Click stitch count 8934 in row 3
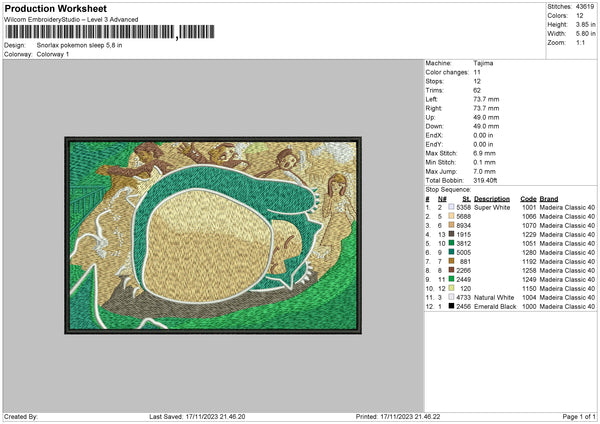The width and height of the screenshot is (600, 424). tap(463, 225)
